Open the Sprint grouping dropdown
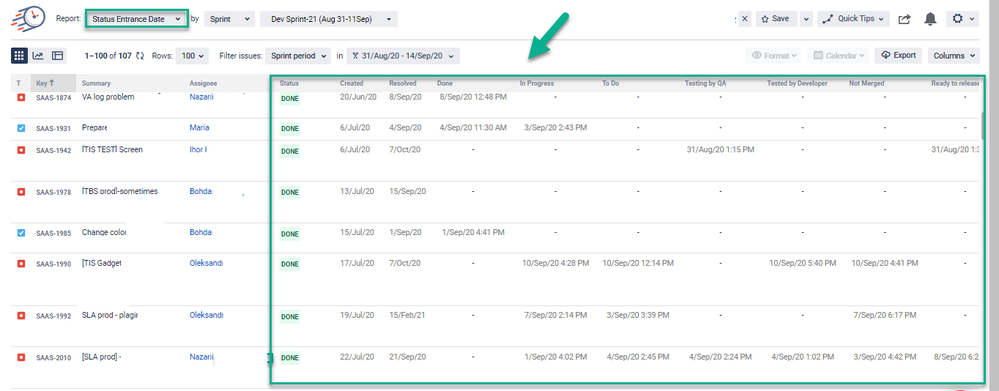Image resolution: width=999 pixels, height=391 pixels. (229, 19)
